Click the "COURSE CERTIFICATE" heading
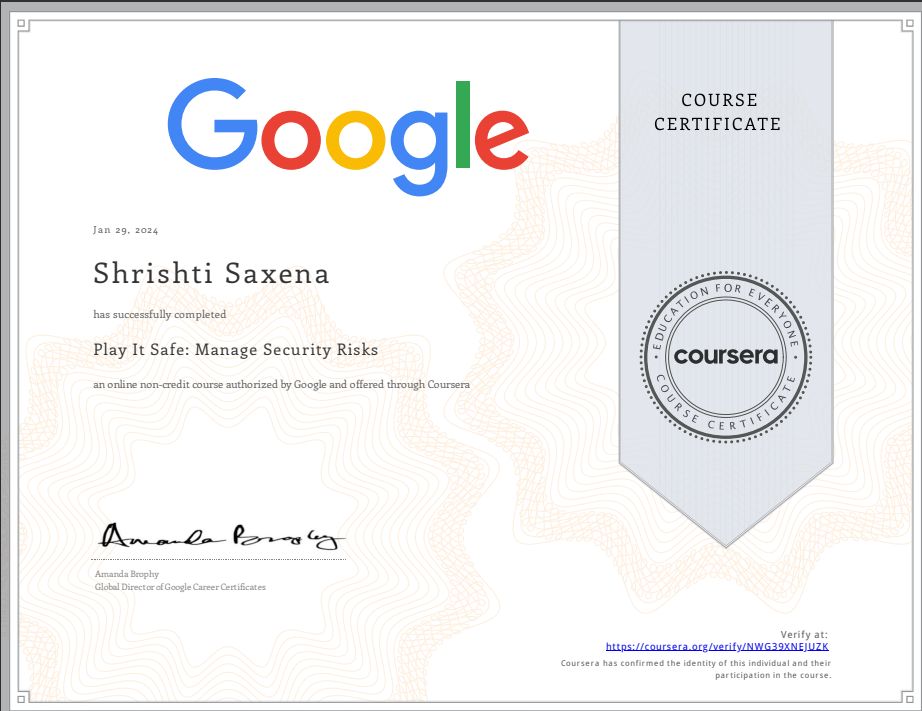The width and height of the screenshot is (922, 711). 718,112
